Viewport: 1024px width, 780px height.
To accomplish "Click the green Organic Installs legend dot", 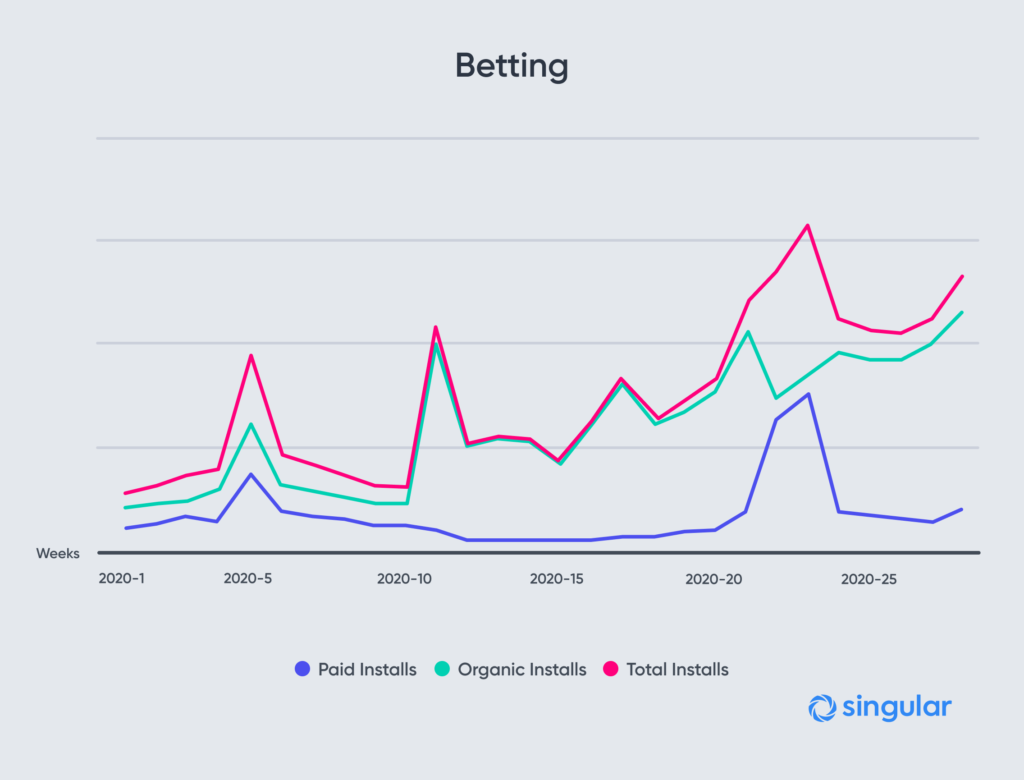I will 442,669.
